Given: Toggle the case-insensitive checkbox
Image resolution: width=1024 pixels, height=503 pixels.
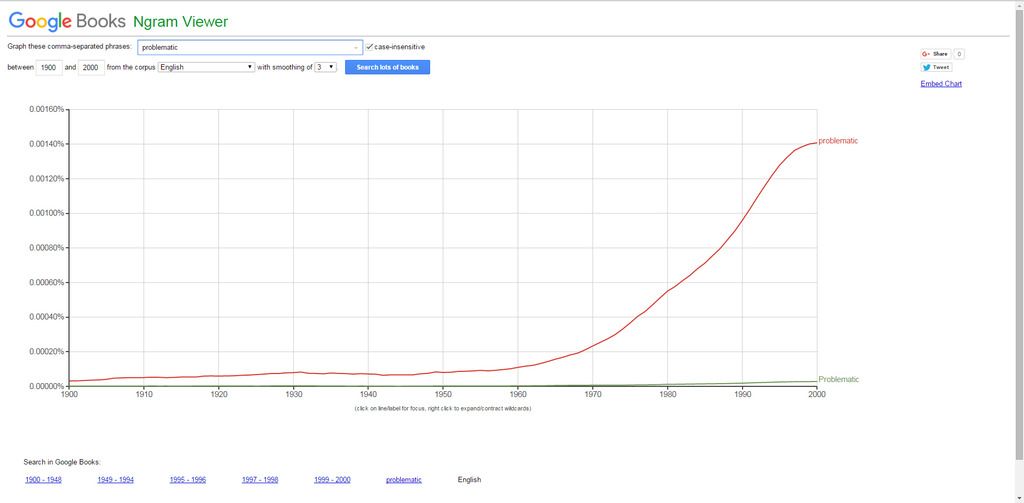Looking at the screenshot, I should (x=370, y=47).
